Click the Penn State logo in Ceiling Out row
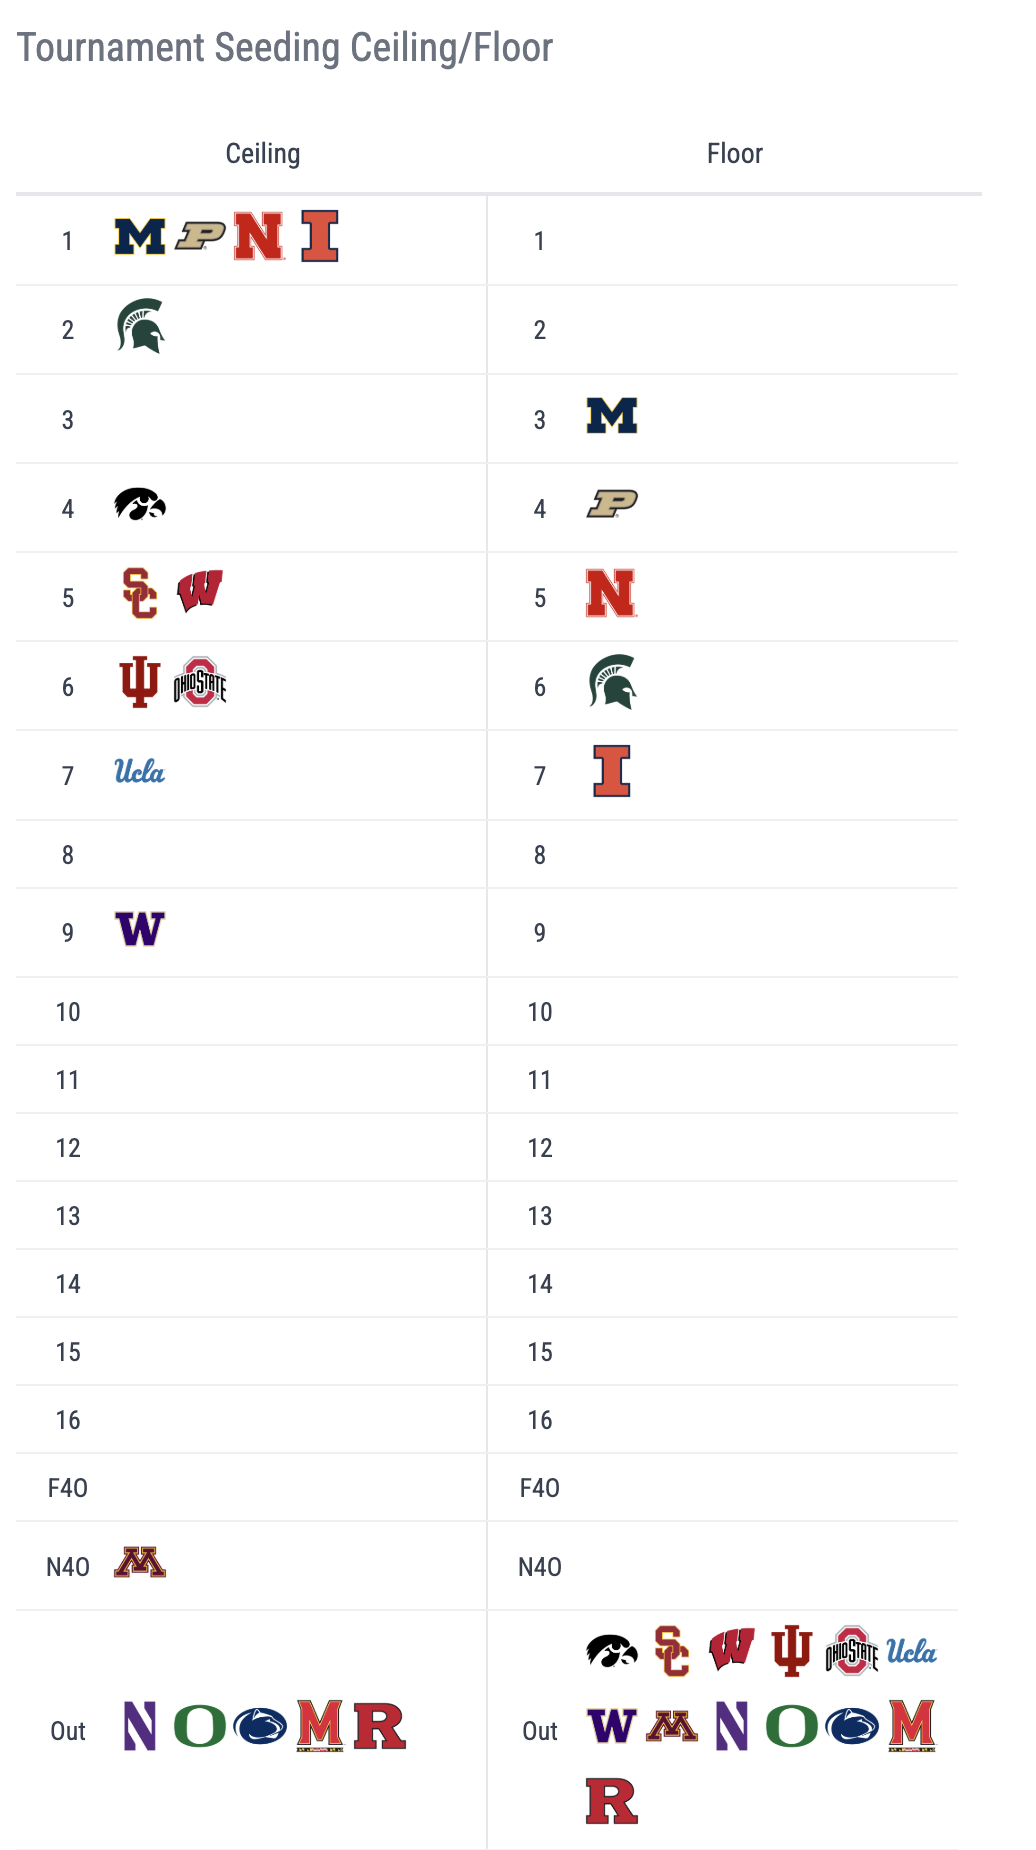Viewport: 1036px width, 1850px height. (260, 1726)
